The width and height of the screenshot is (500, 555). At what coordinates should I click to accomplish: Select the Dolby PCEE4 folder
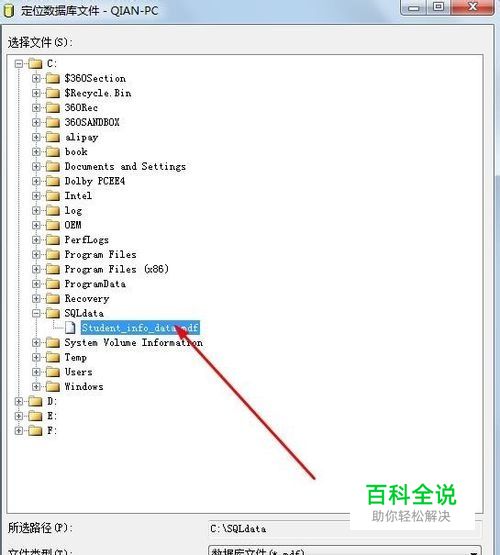[94, 181]
